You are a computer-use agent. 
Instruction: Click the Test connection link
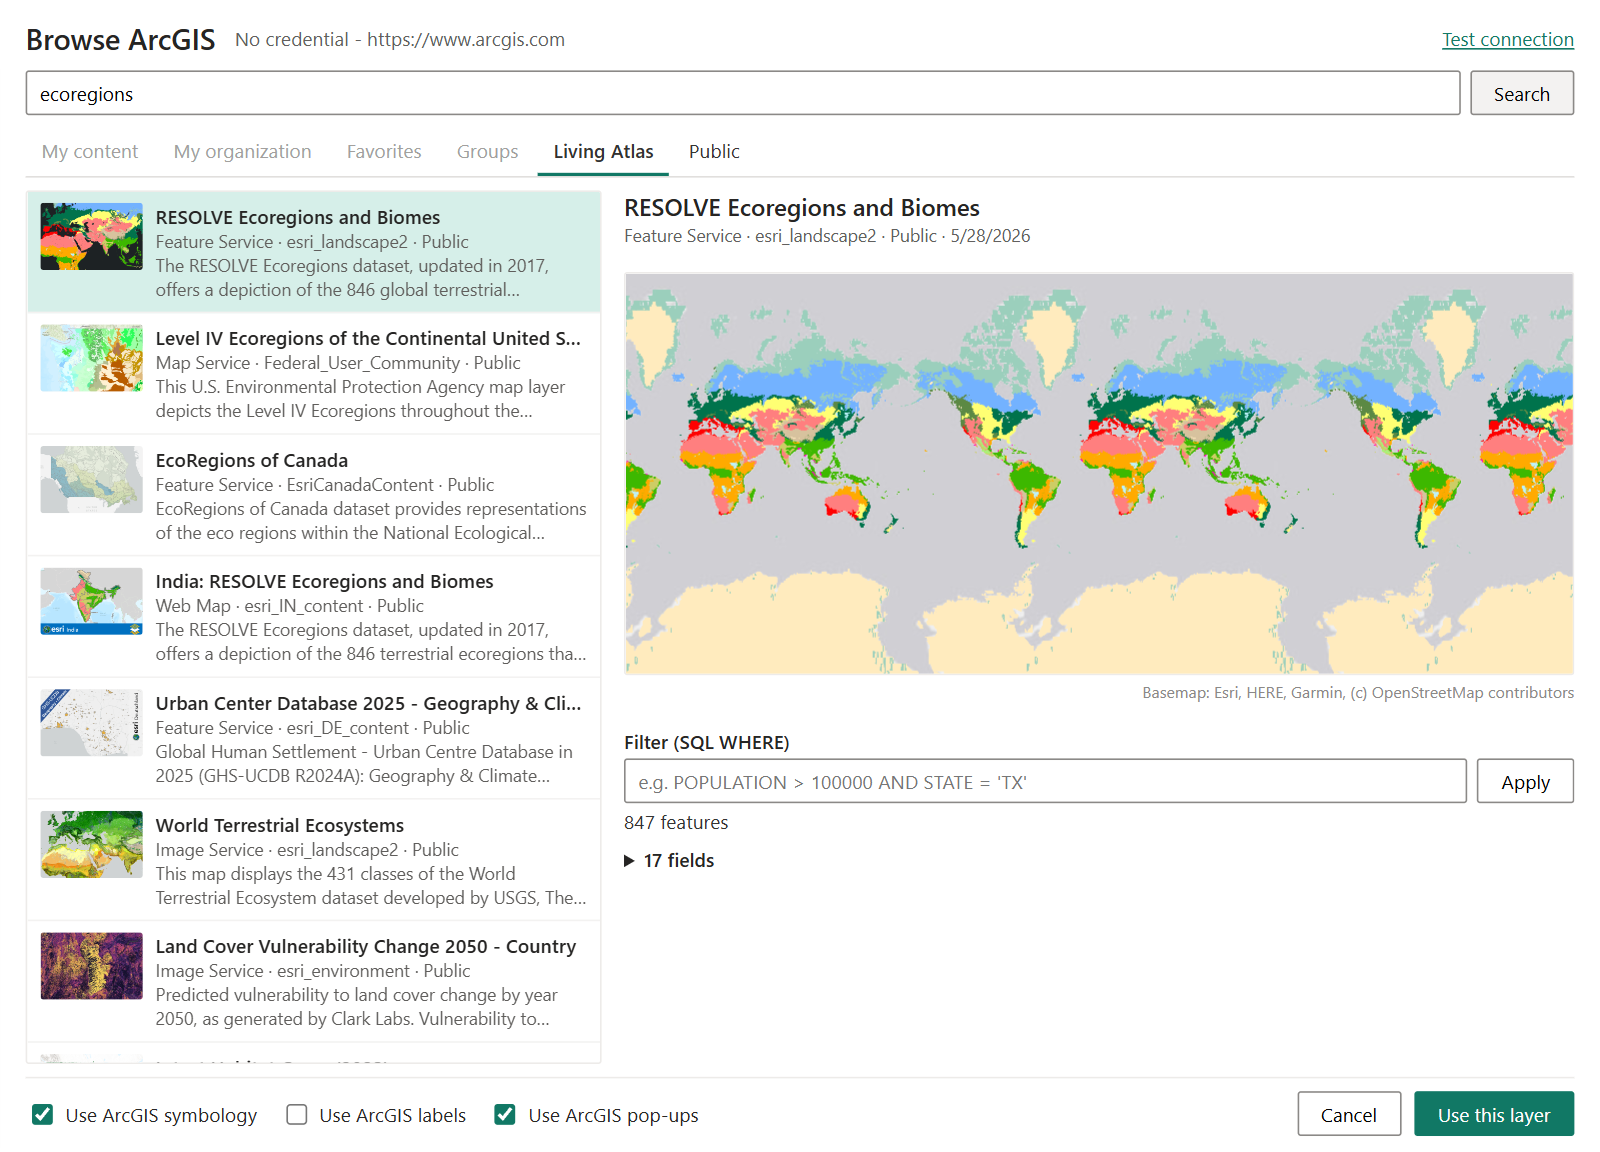click(x=1508, y=40)
